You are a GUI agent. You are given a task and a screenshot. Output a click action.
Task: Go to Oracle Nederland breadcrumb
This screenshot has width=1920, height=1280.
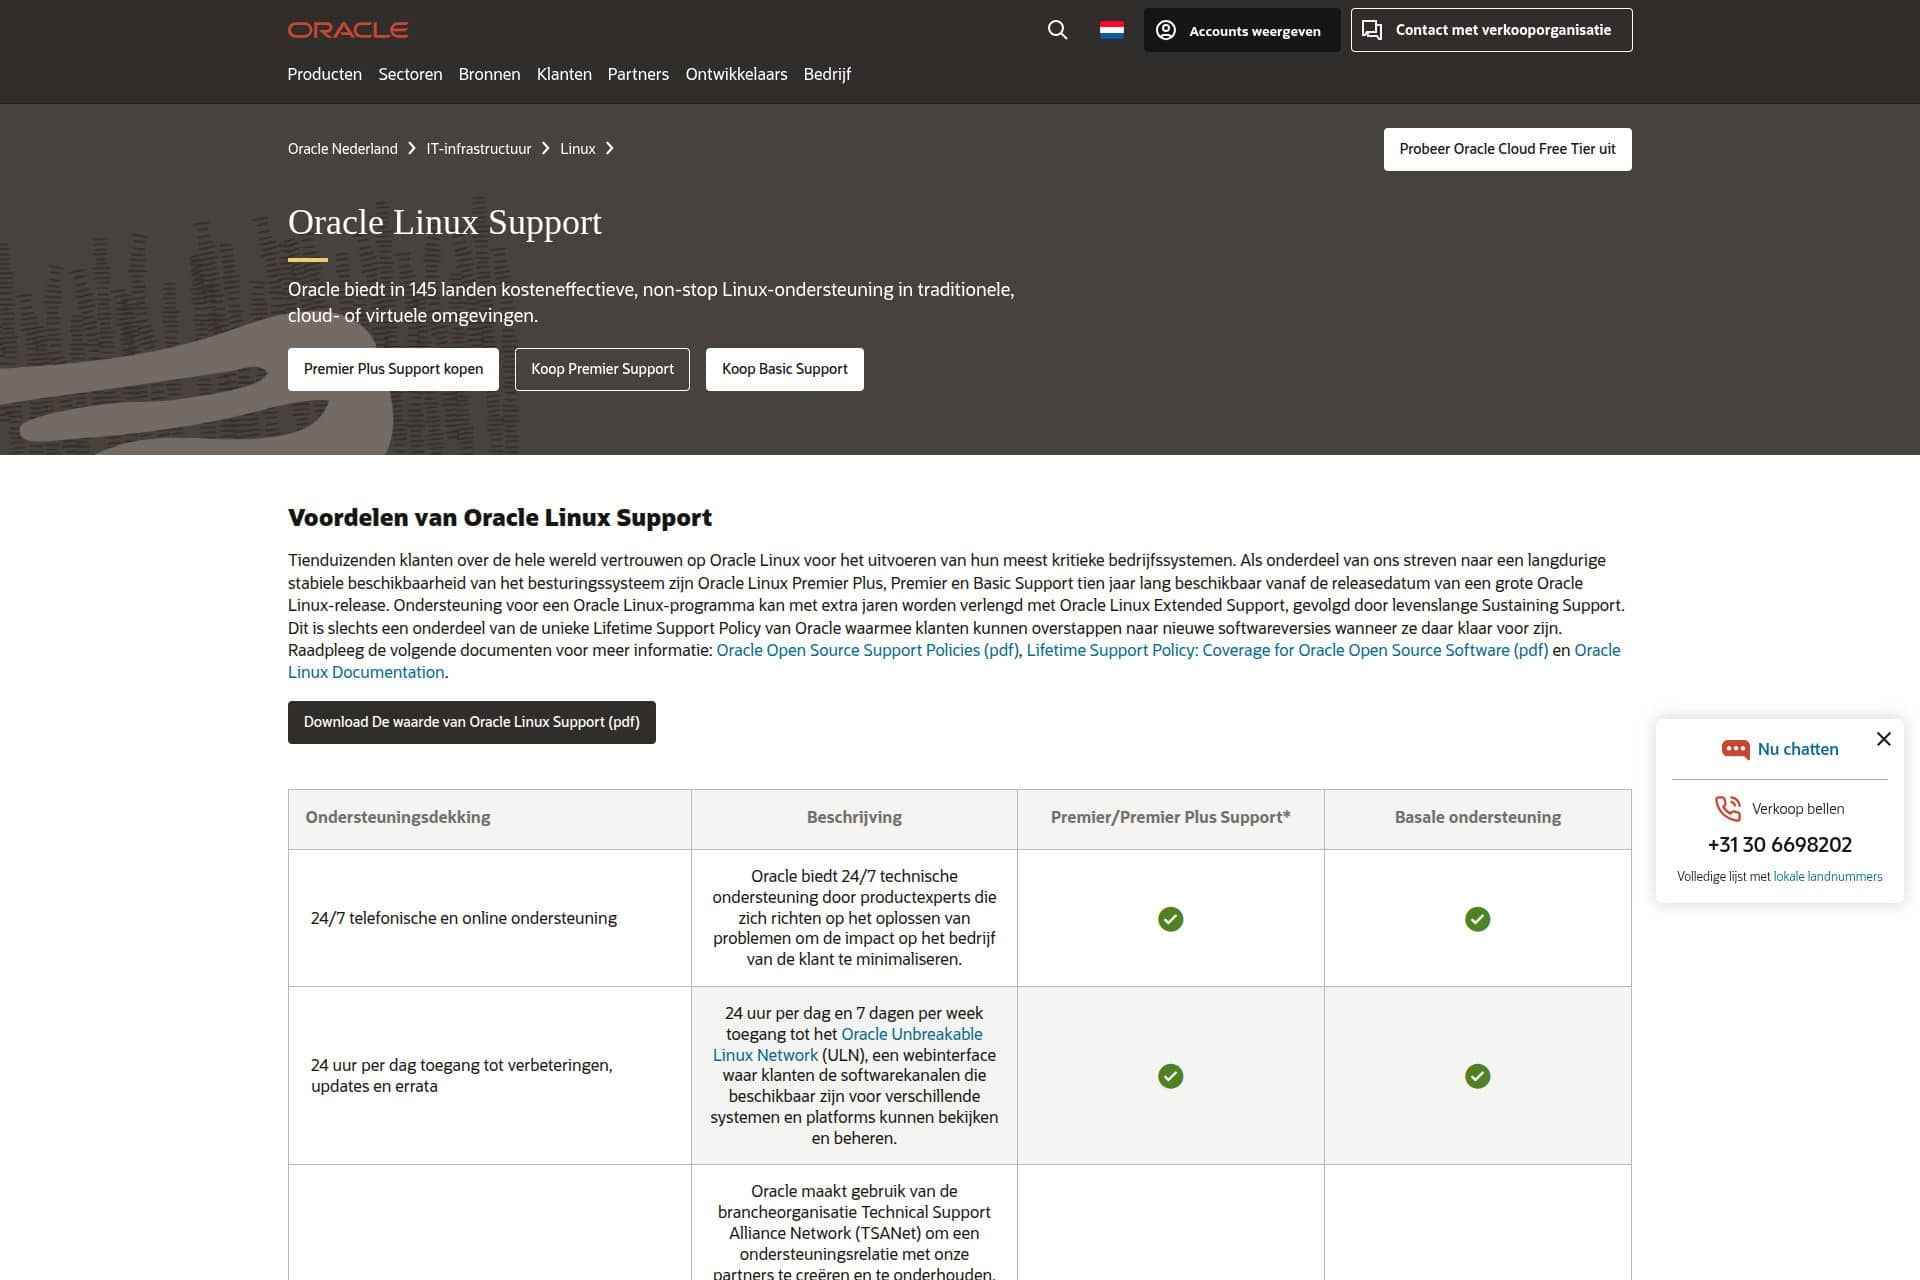click(342, 148)
